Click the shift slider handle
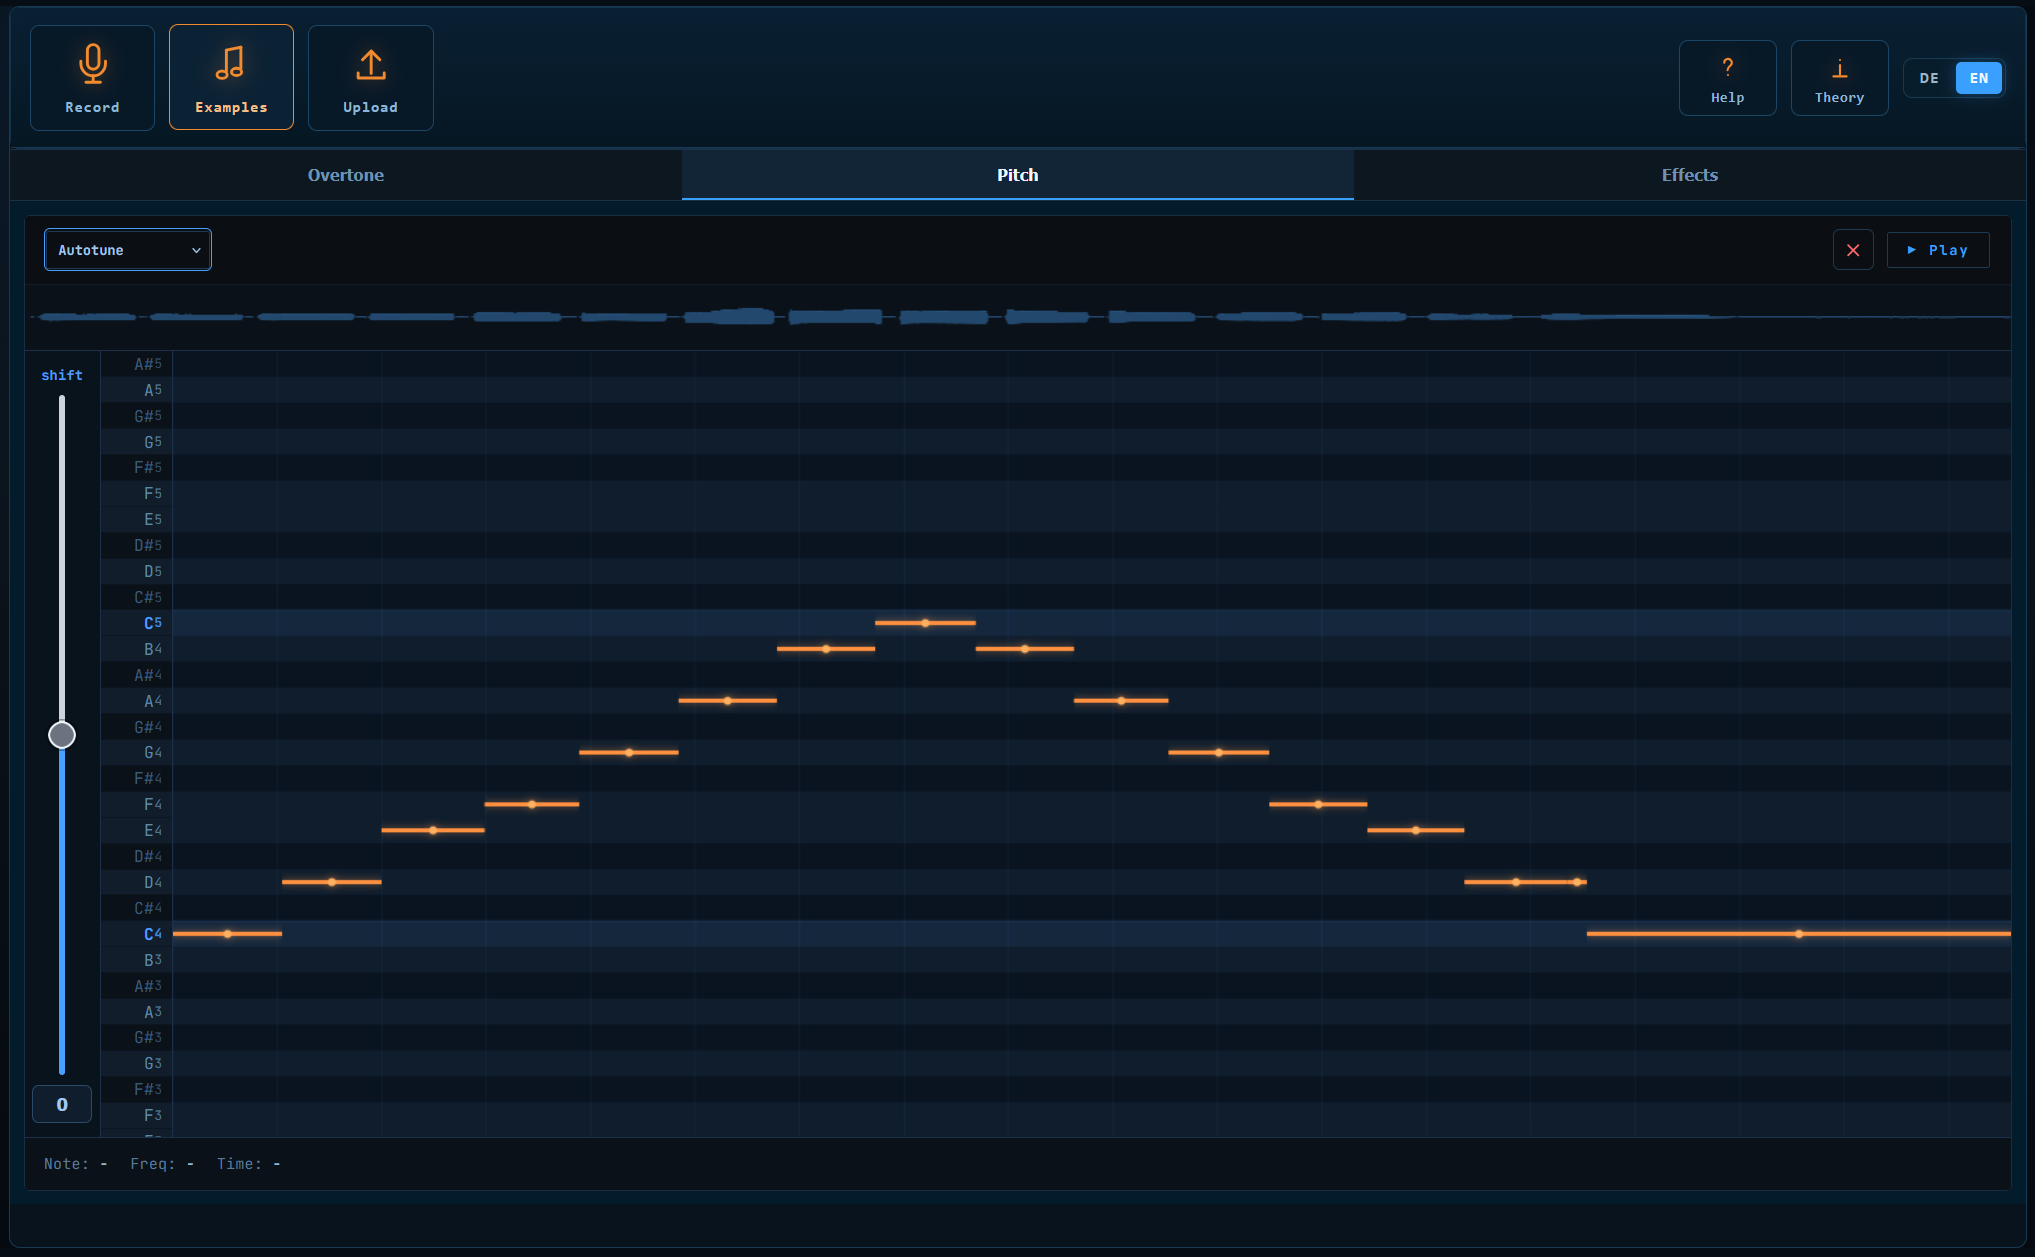 pos(62,735)
